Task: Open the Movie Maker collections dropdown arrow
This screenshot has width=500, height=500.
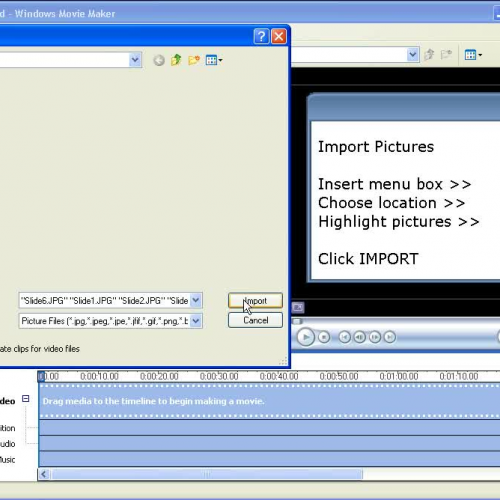Action: pyautogui.click(x=413, y=54)
